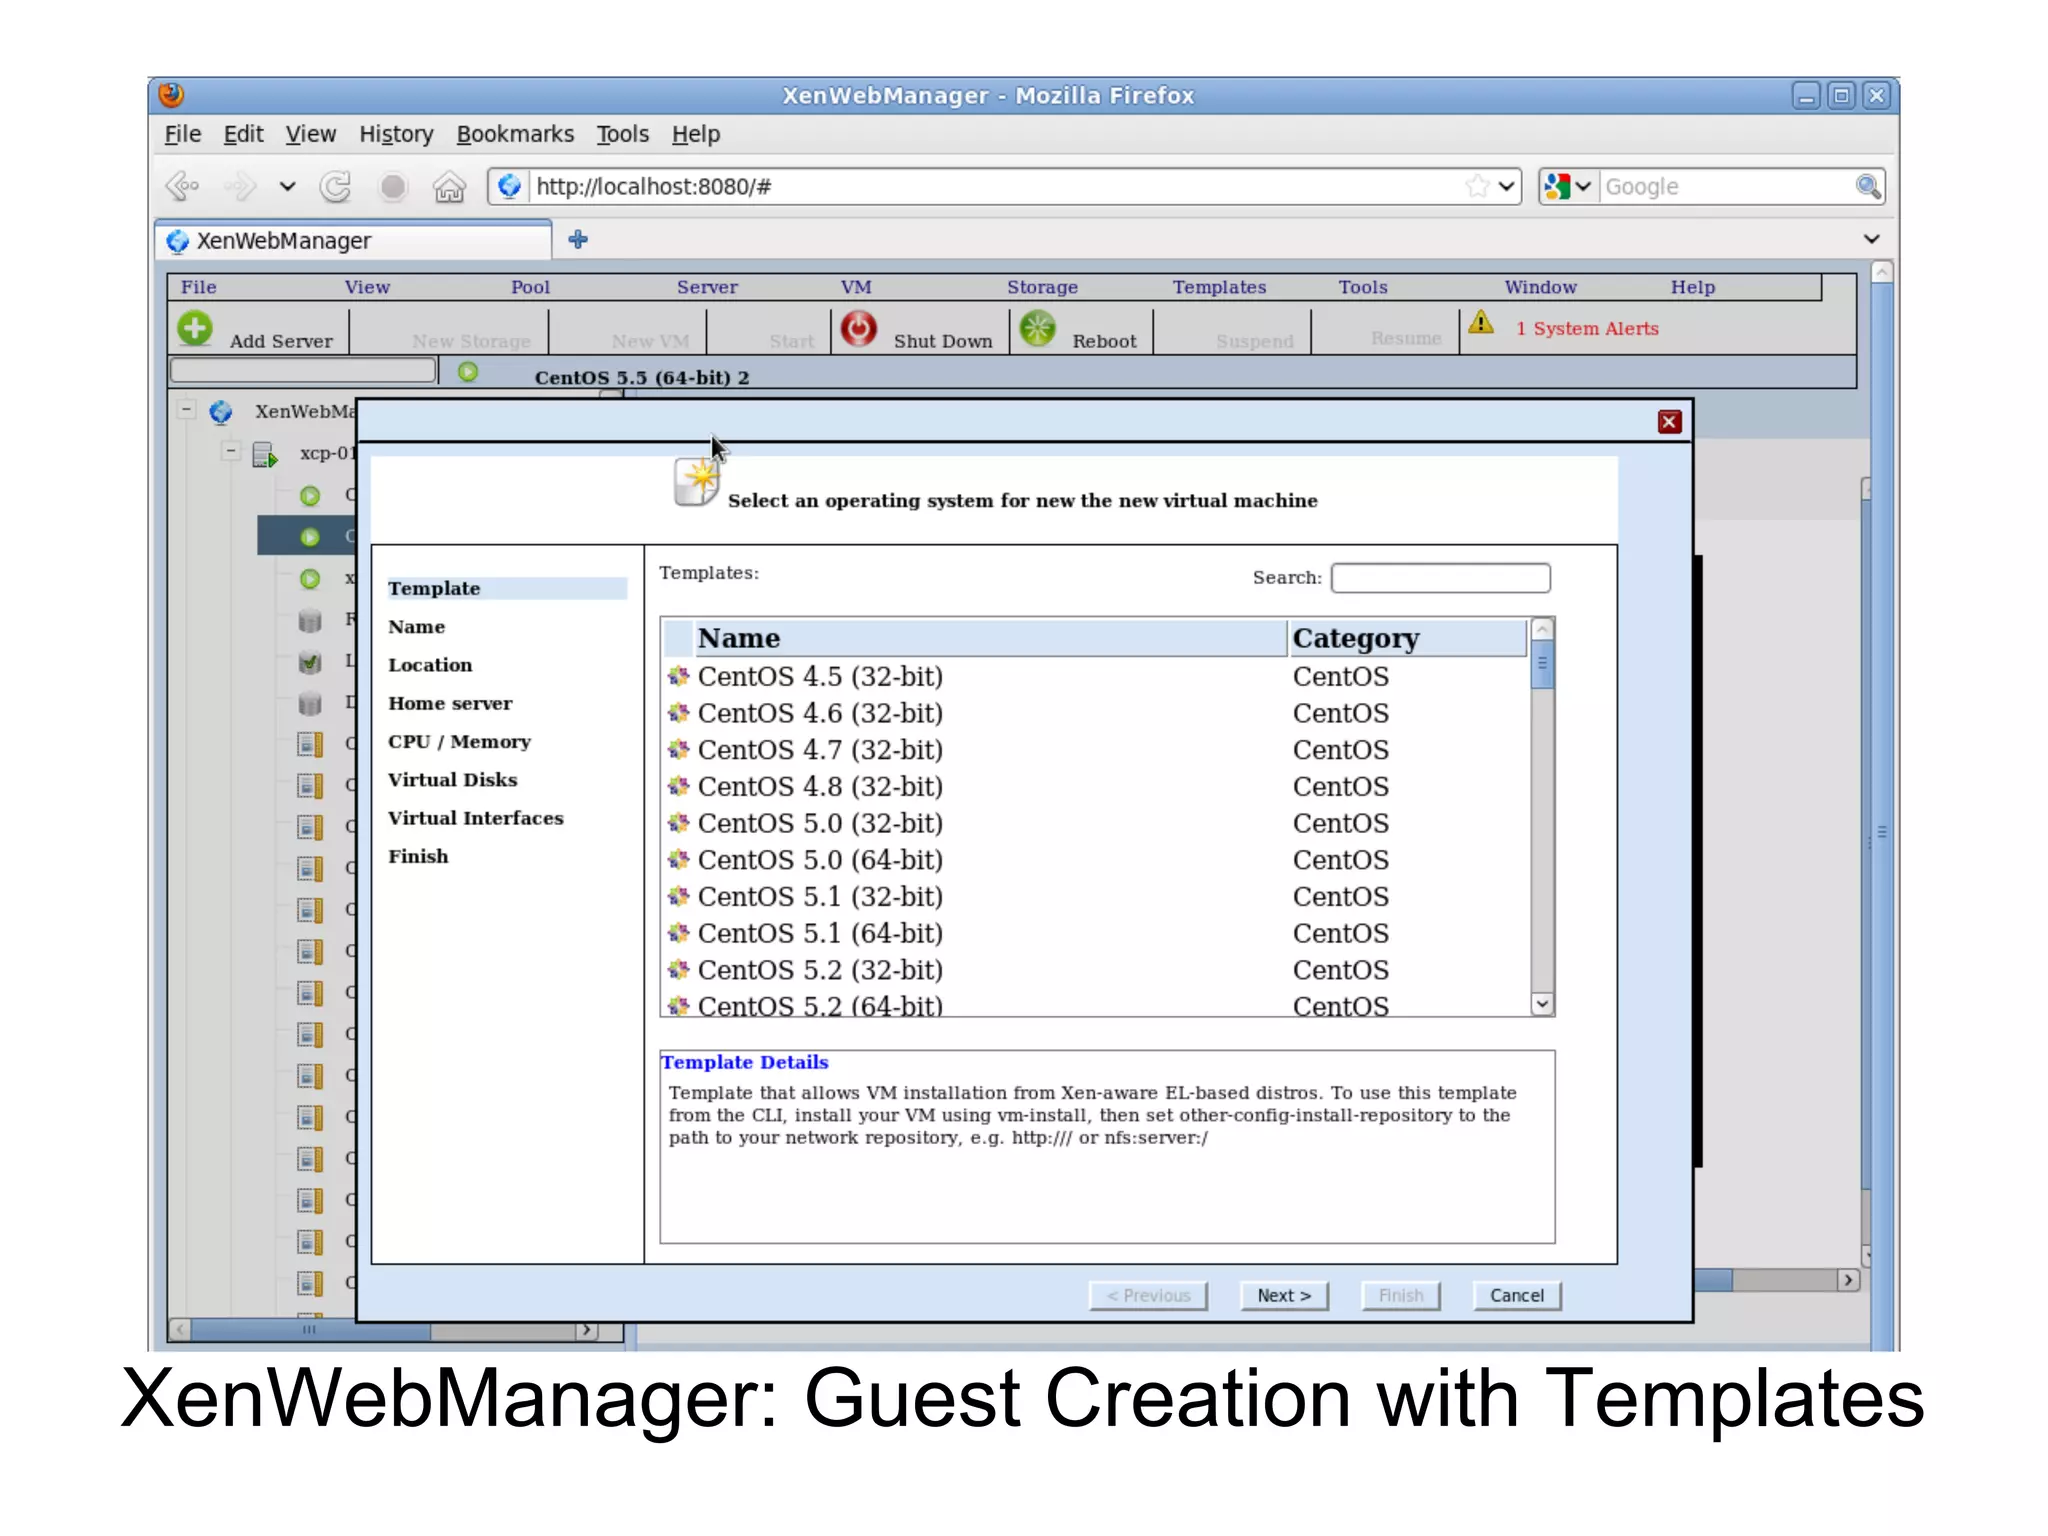Click the Firefox reload icon
This screenshot has height=1536, width=2048.
[335, 186]
